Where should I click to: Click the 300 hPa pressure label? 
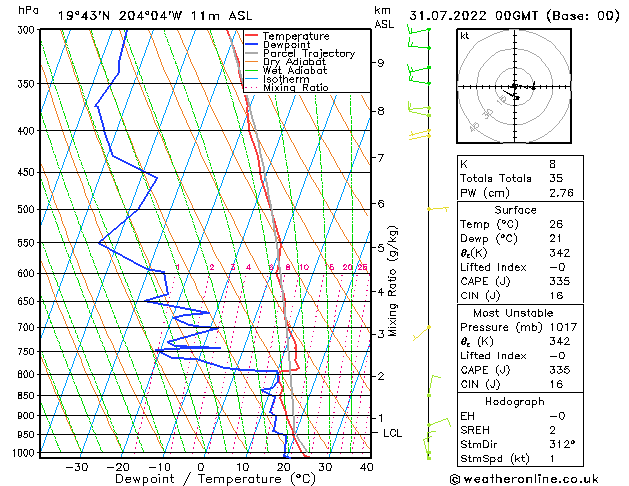coord(28,30)
